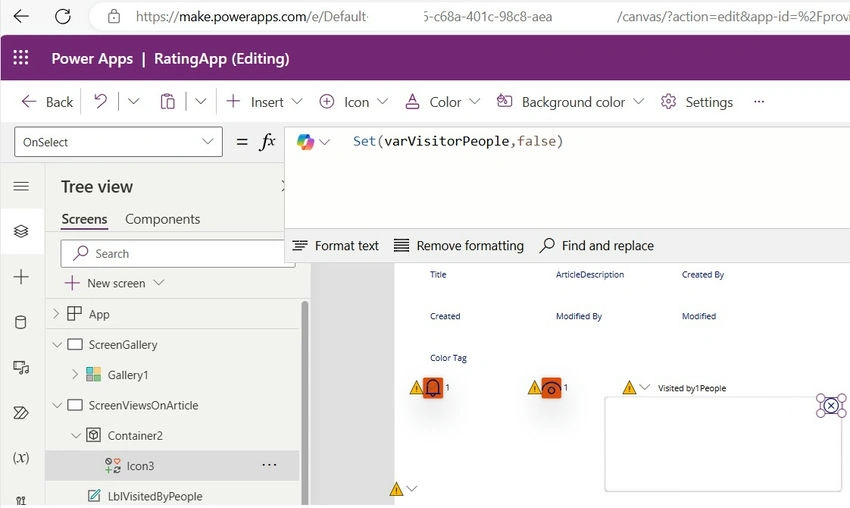Select ScreenGallery in the tree
Screen dimensions: 850x508
tap(123, 345)
